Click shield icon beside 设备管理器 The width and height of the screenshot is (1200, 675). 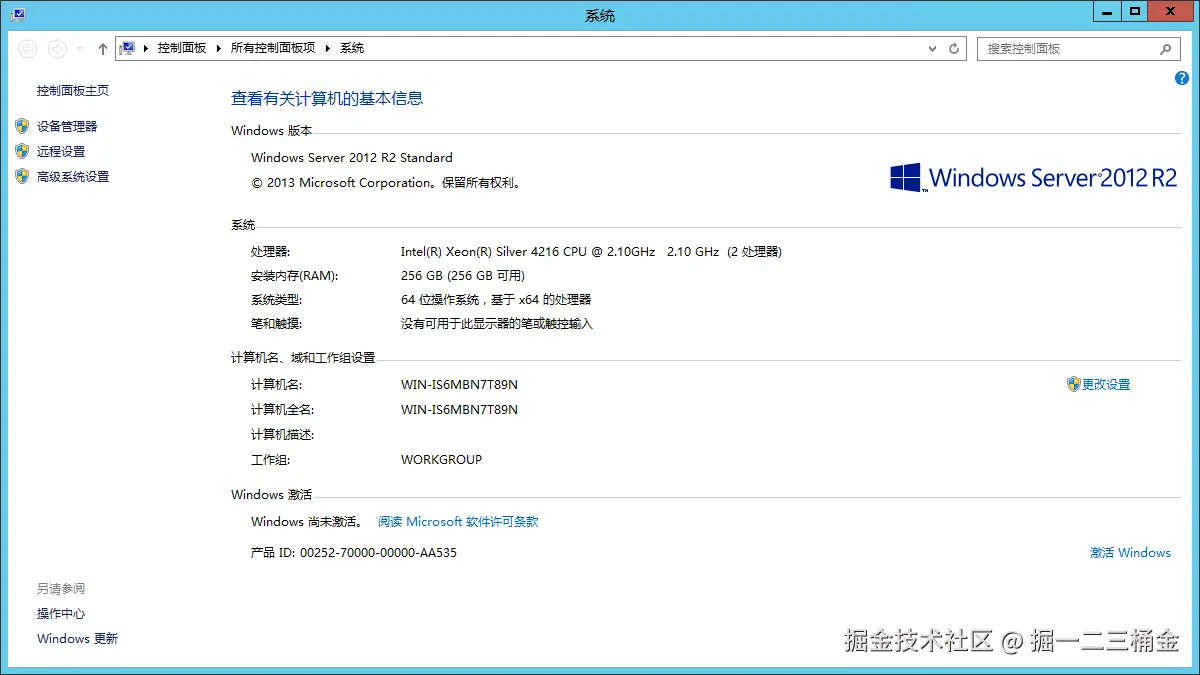pyautogui.click(x=22, y=126)
